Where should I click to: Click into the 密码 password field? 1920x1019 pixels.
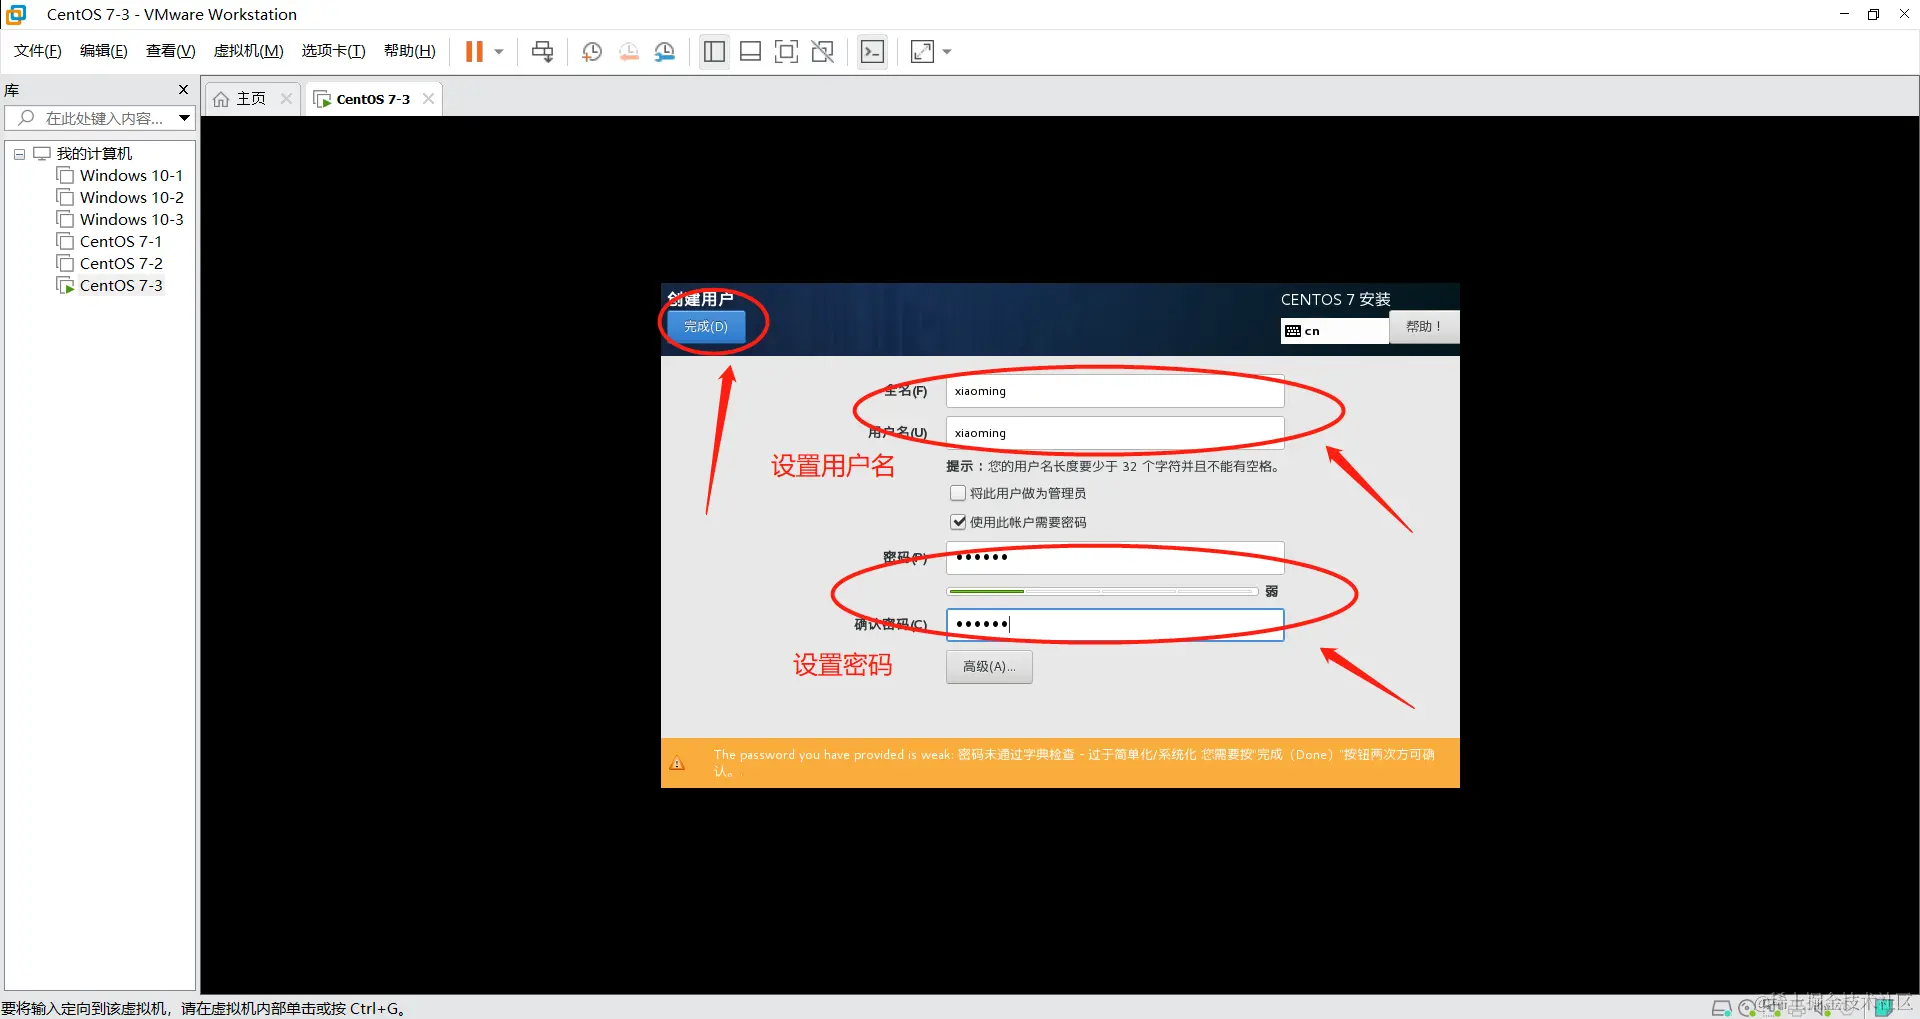coord(1115,558)
